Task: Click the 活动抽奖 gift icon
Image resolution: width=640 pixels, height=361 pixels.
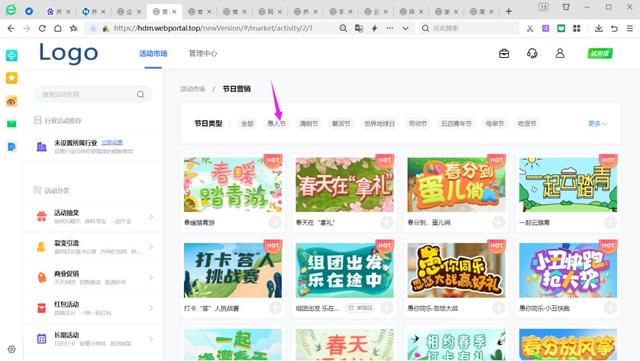Action: coord(42,216)
